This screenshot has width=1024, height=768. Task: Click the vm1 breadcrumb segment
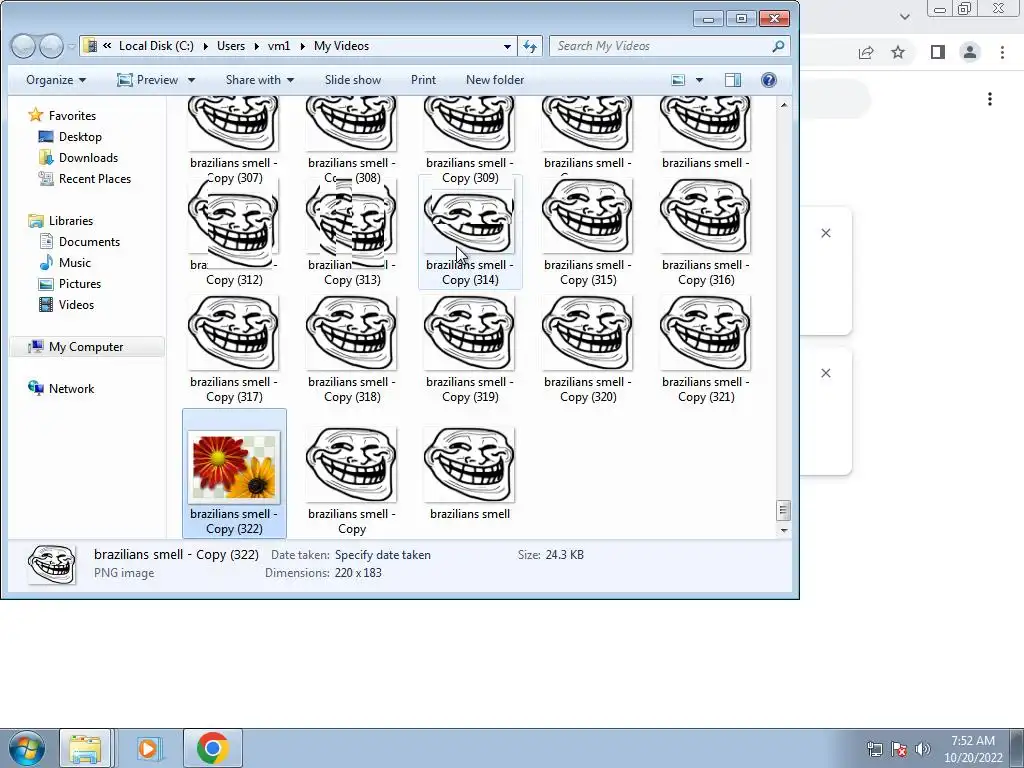click(279, 46)
